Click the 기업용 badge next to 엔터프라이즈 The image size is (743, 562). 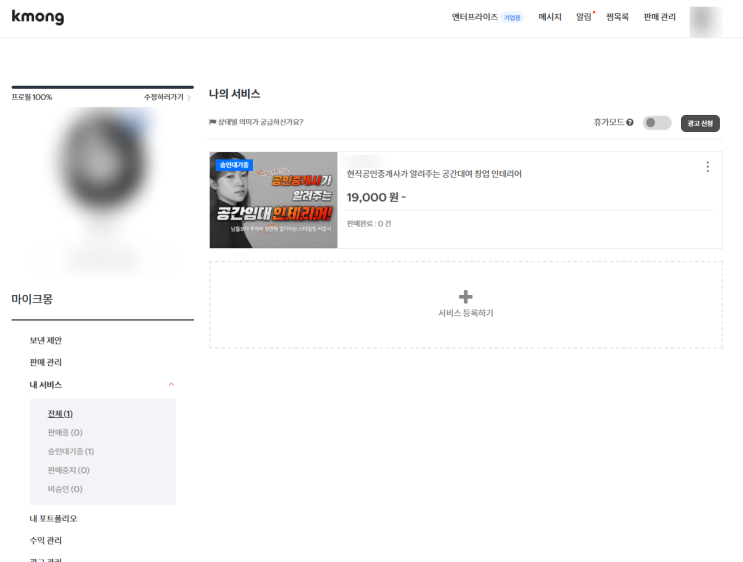click(x=512, y=18)
